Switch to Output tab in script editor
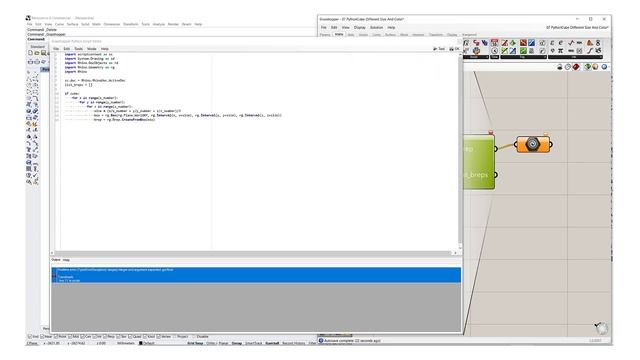Viewport: 640px width, 360px height. point(56,260)
